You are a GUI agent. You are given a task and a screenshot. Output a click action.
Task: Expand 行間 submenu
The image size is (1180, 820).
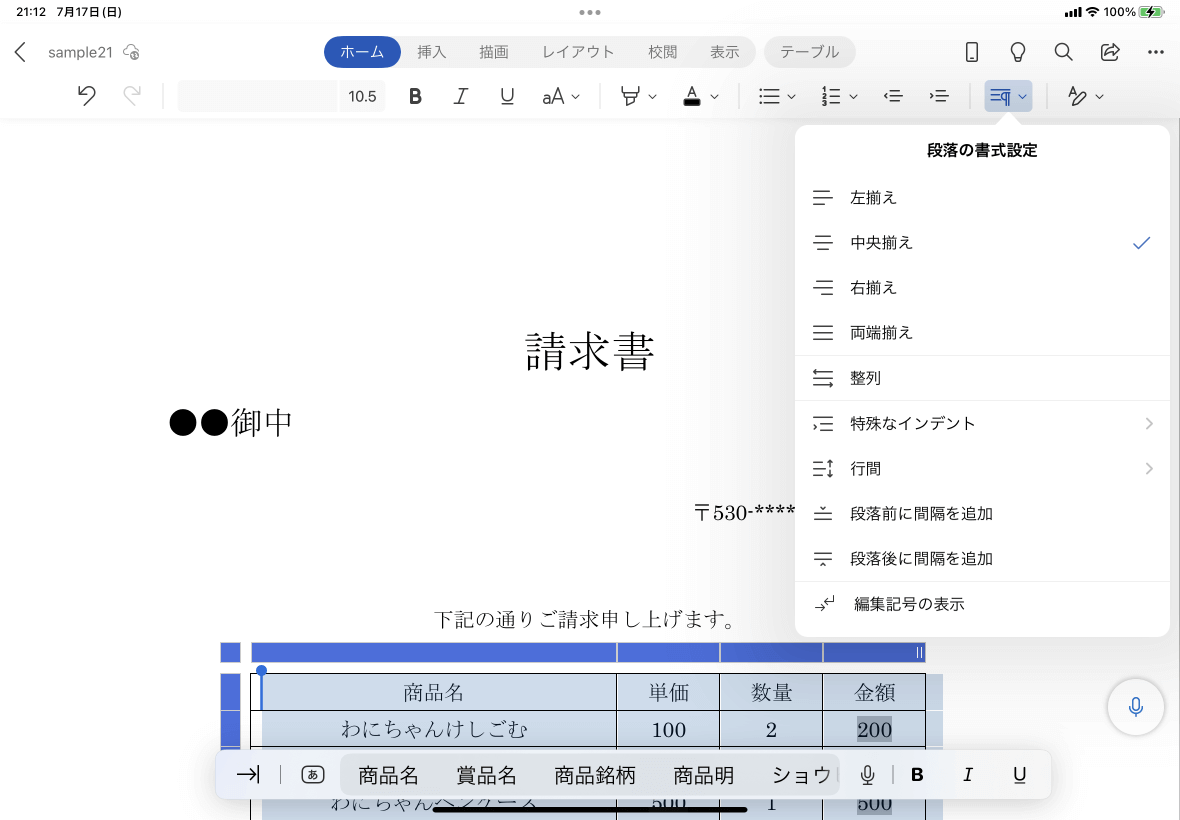coord(982,469)
